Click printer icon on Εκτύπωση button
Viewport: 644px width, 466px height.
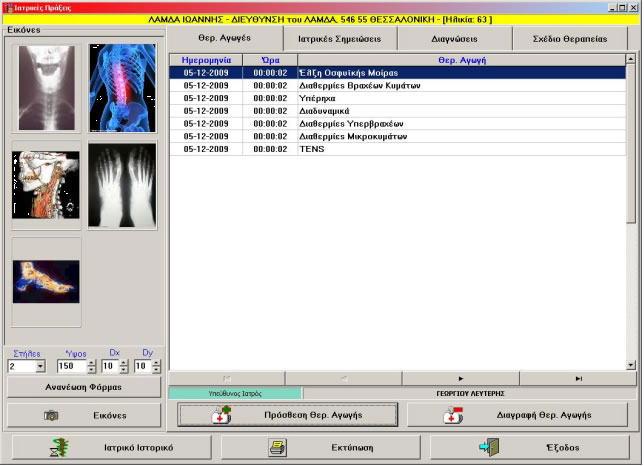(x=277, y=448)
